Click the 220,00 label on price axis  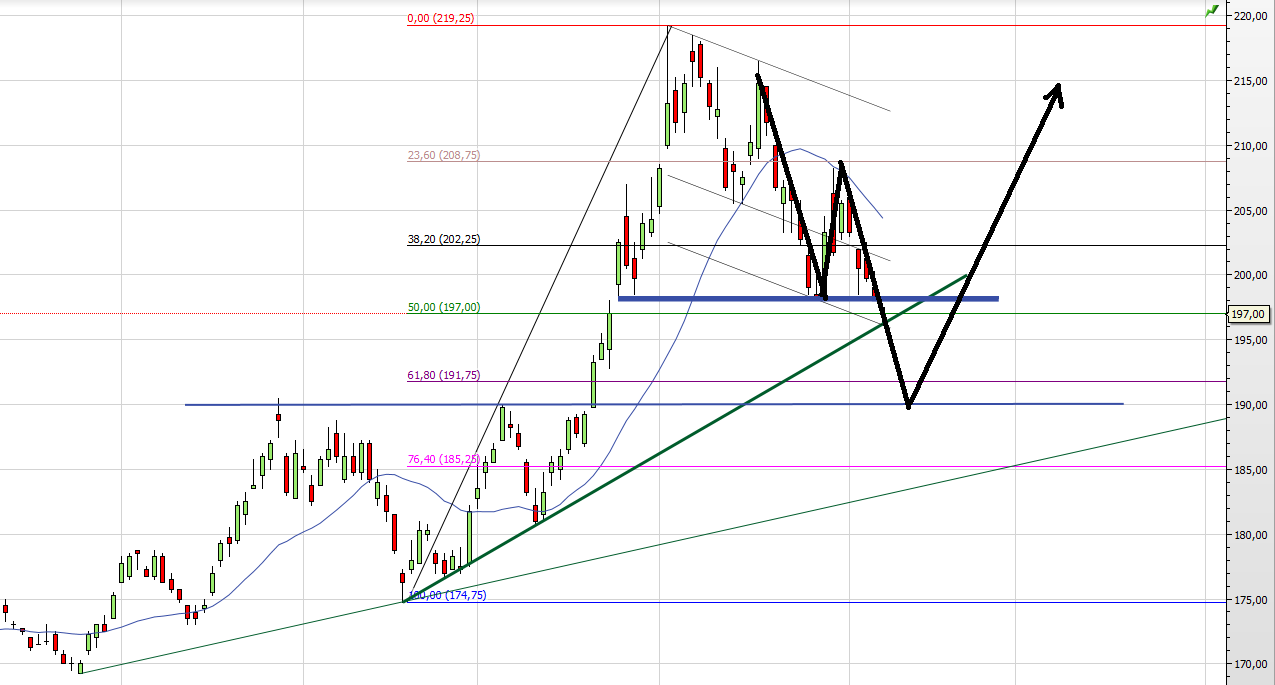point(1250,16)
